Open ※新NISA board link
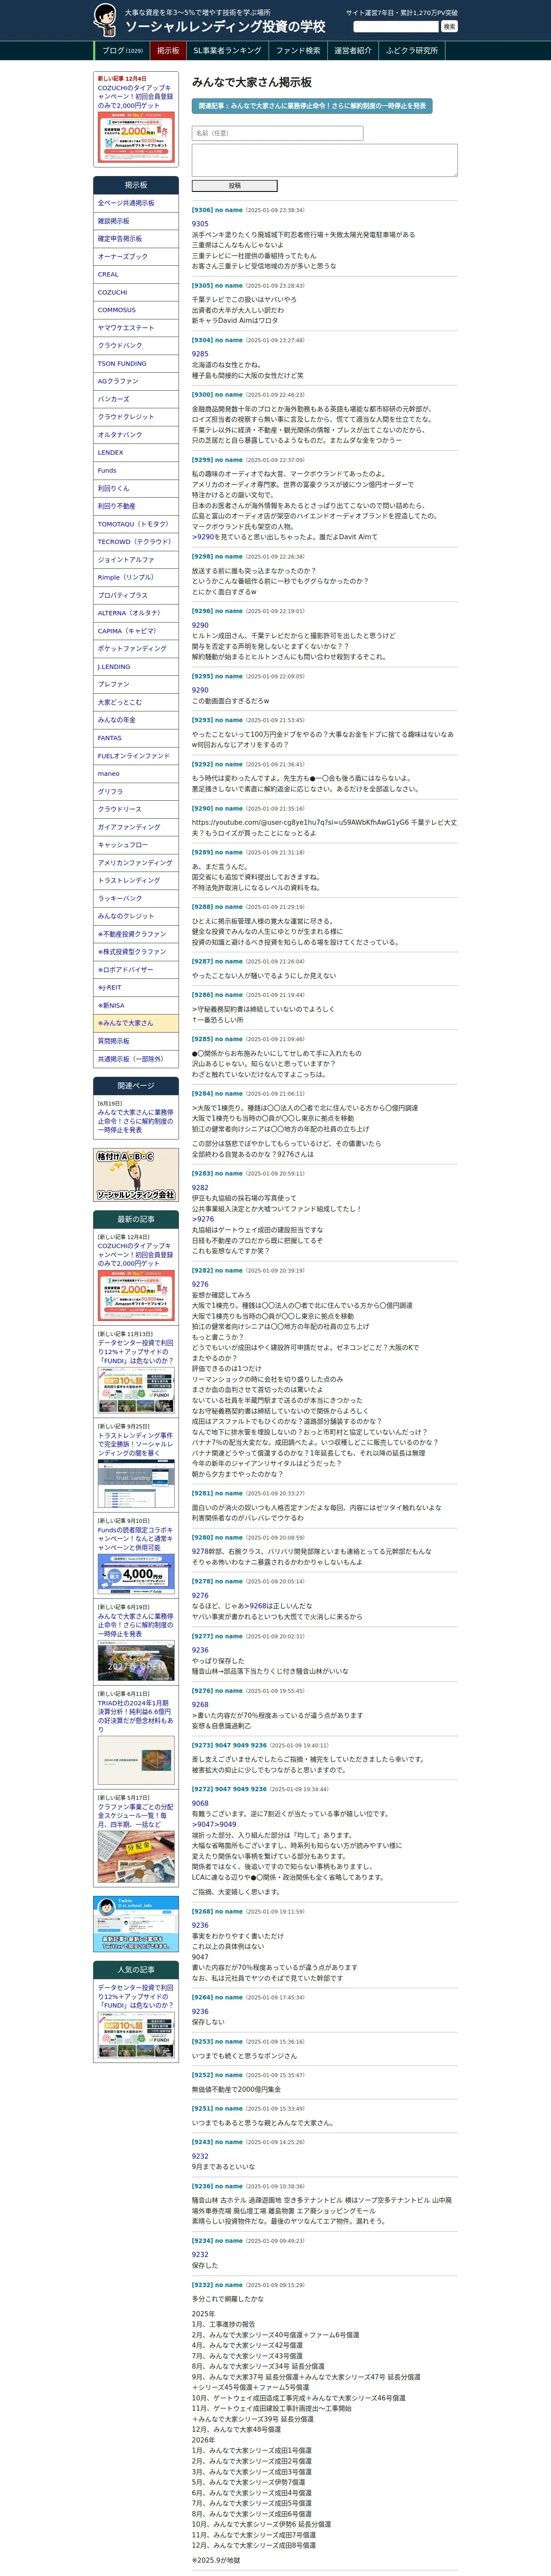The width and height of the screenshot is (551, 2576). click(x=136, y=1005)
